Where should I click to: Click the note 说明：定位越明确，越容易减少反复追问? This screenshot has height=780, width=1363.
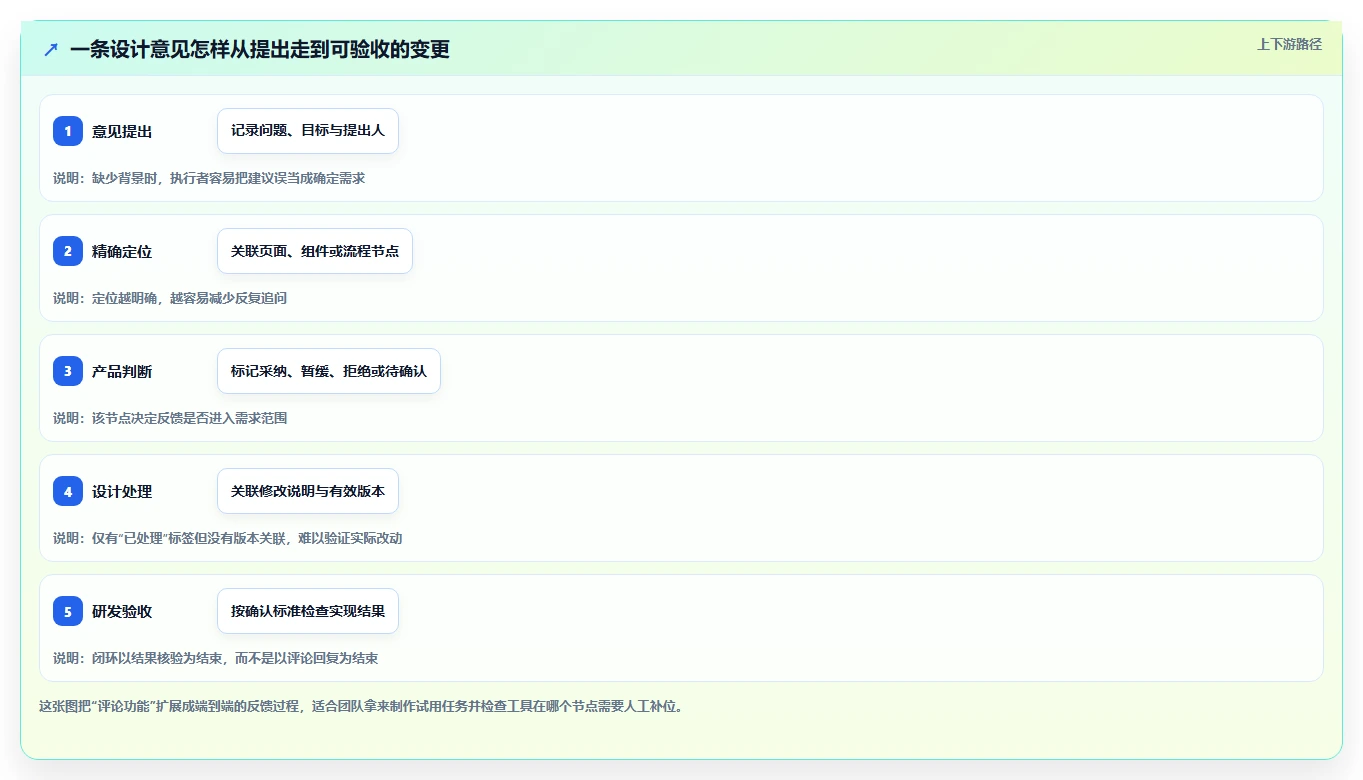(x=170, y=298)
